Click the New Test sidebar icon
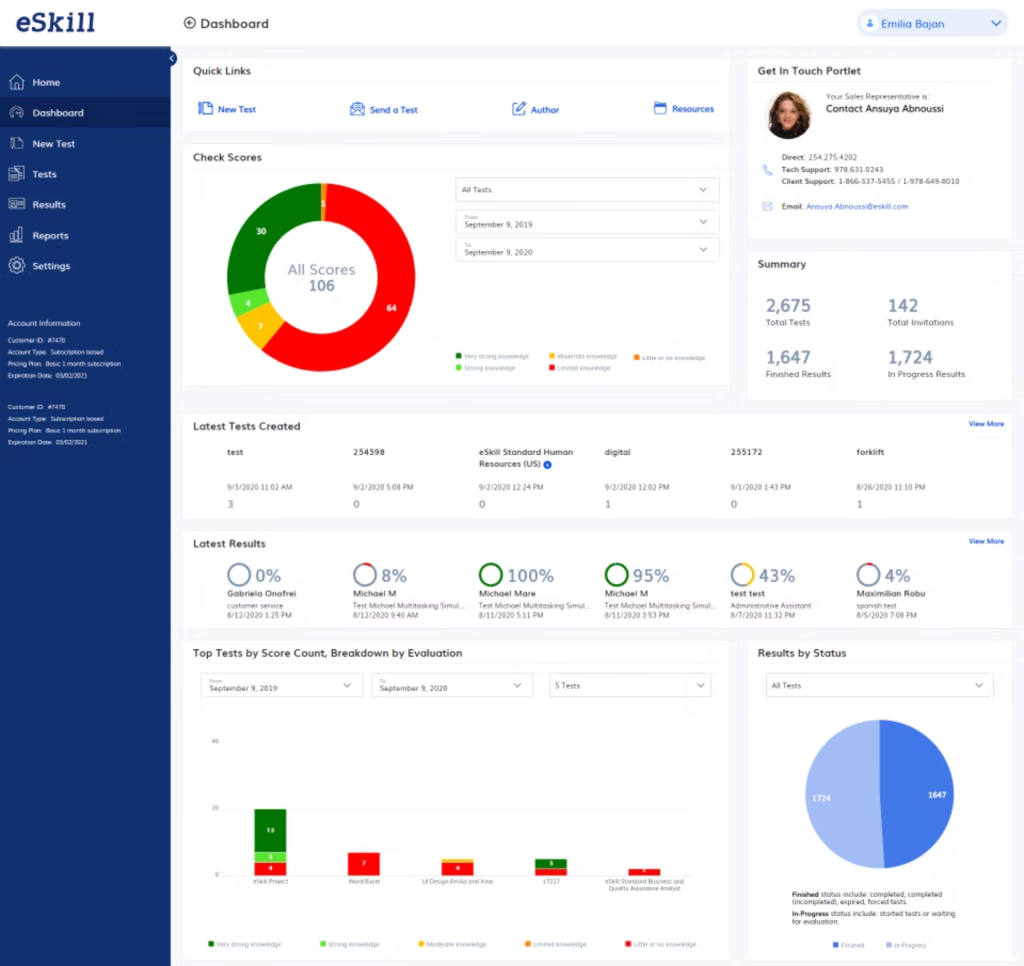Viewport: 1024px width, 966px height. [16, 143]
